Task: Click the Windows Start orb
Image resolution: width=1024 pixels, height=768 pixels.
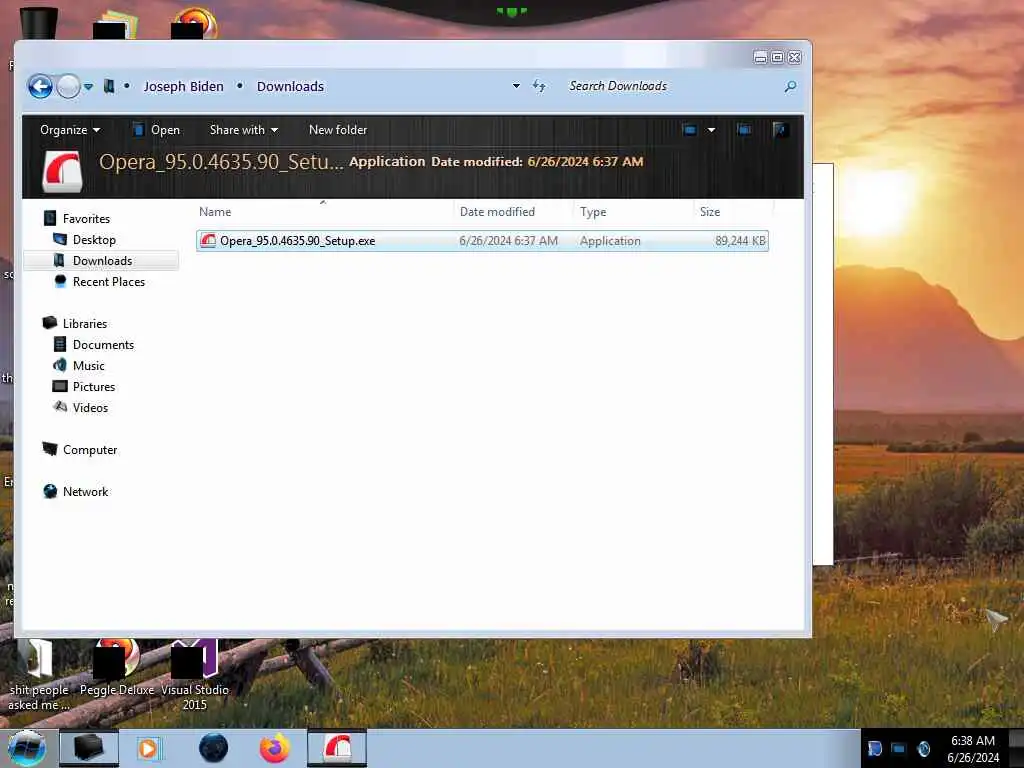Action: (x=27, y=748)
